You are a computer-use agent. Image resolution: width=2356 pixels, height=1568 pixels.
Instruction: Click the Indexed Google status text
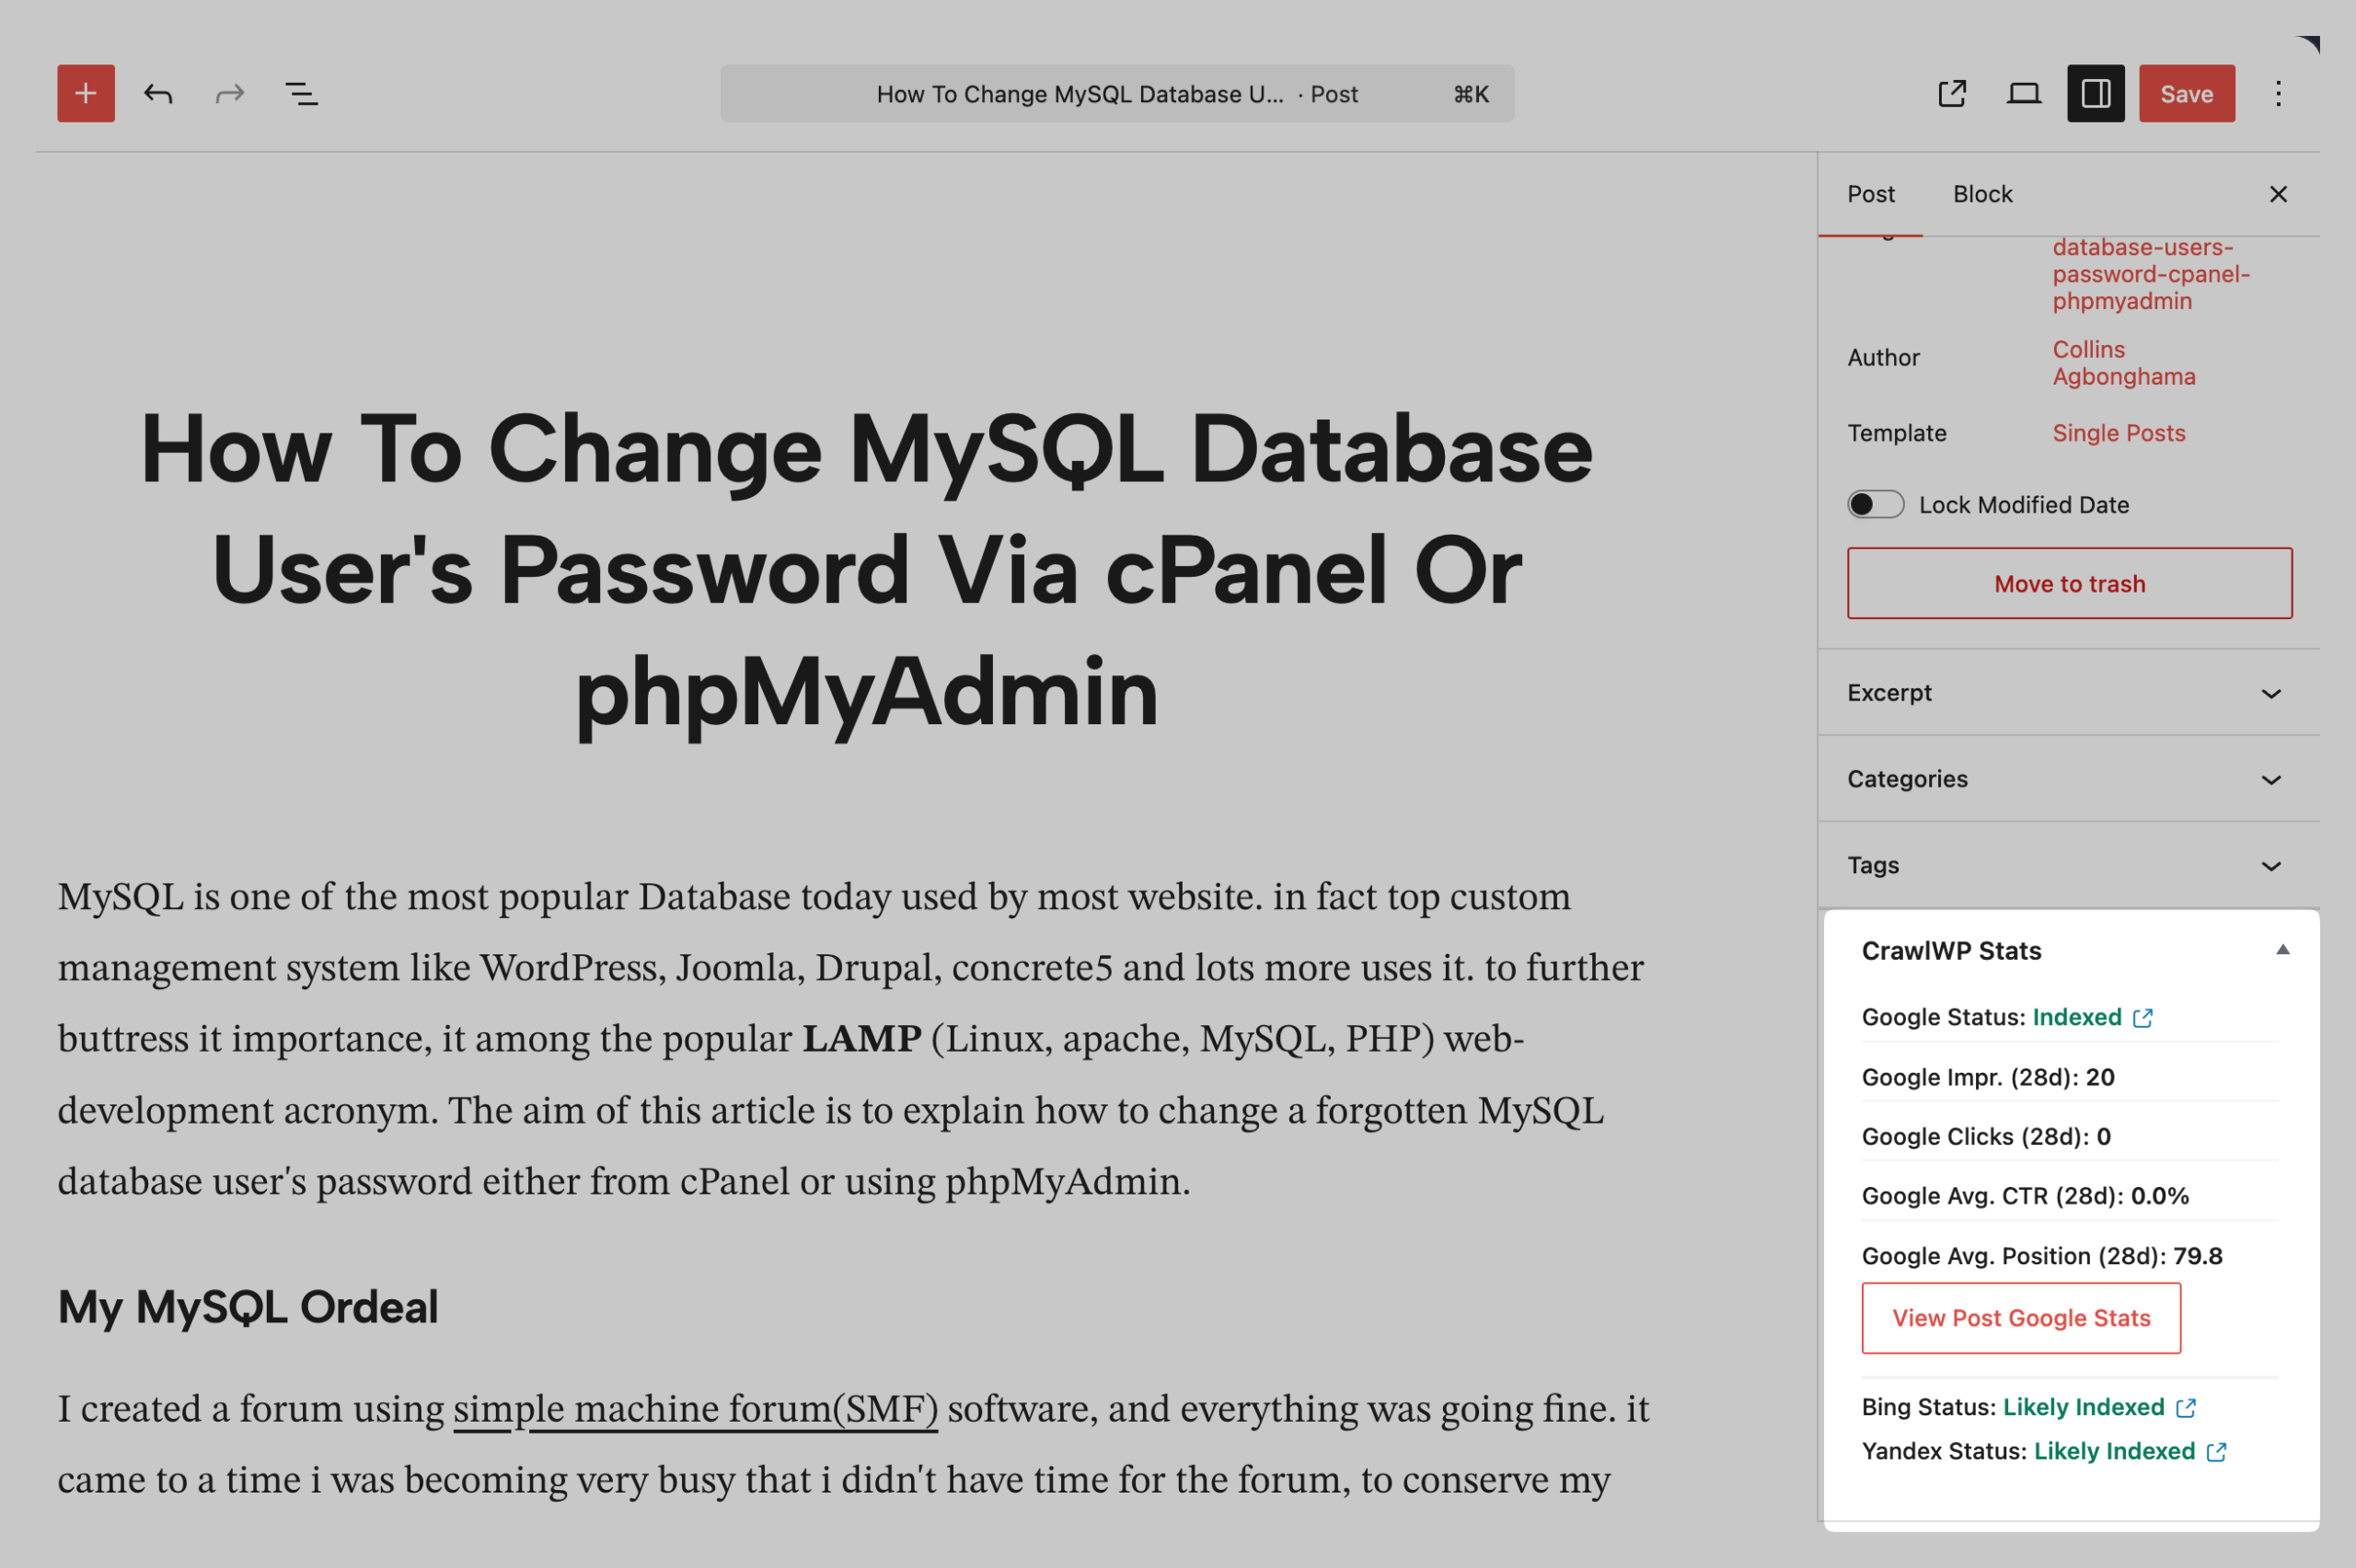(x=2076, y=1017)
